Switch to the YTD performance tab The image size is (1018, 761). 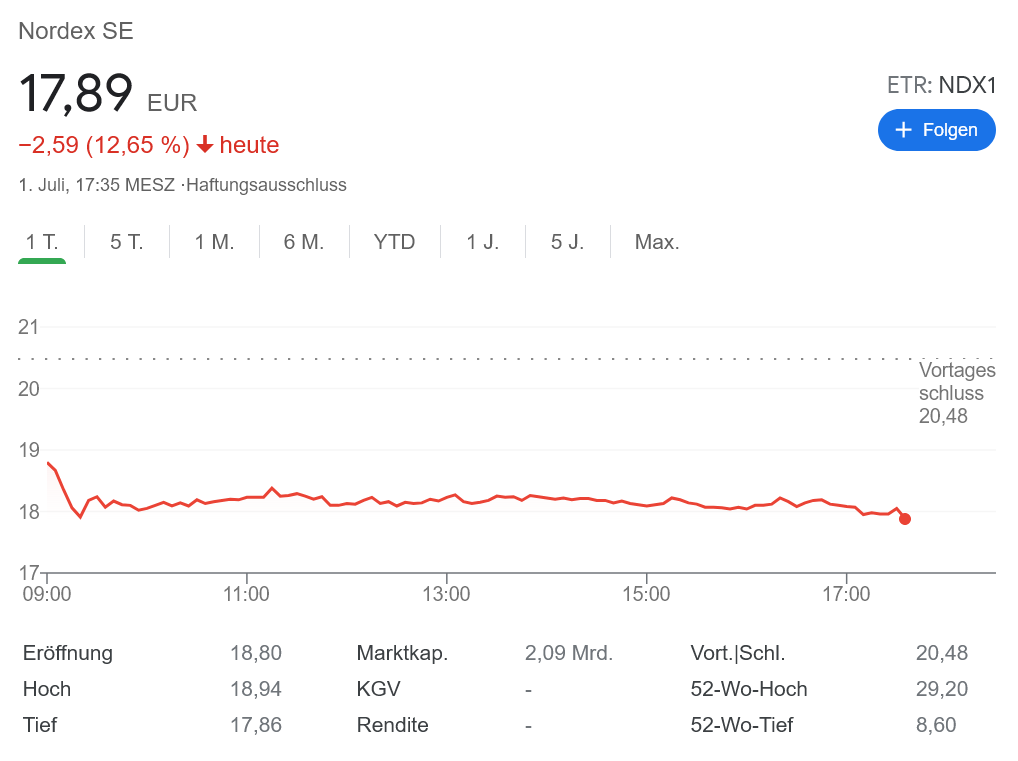click(394, 241)
